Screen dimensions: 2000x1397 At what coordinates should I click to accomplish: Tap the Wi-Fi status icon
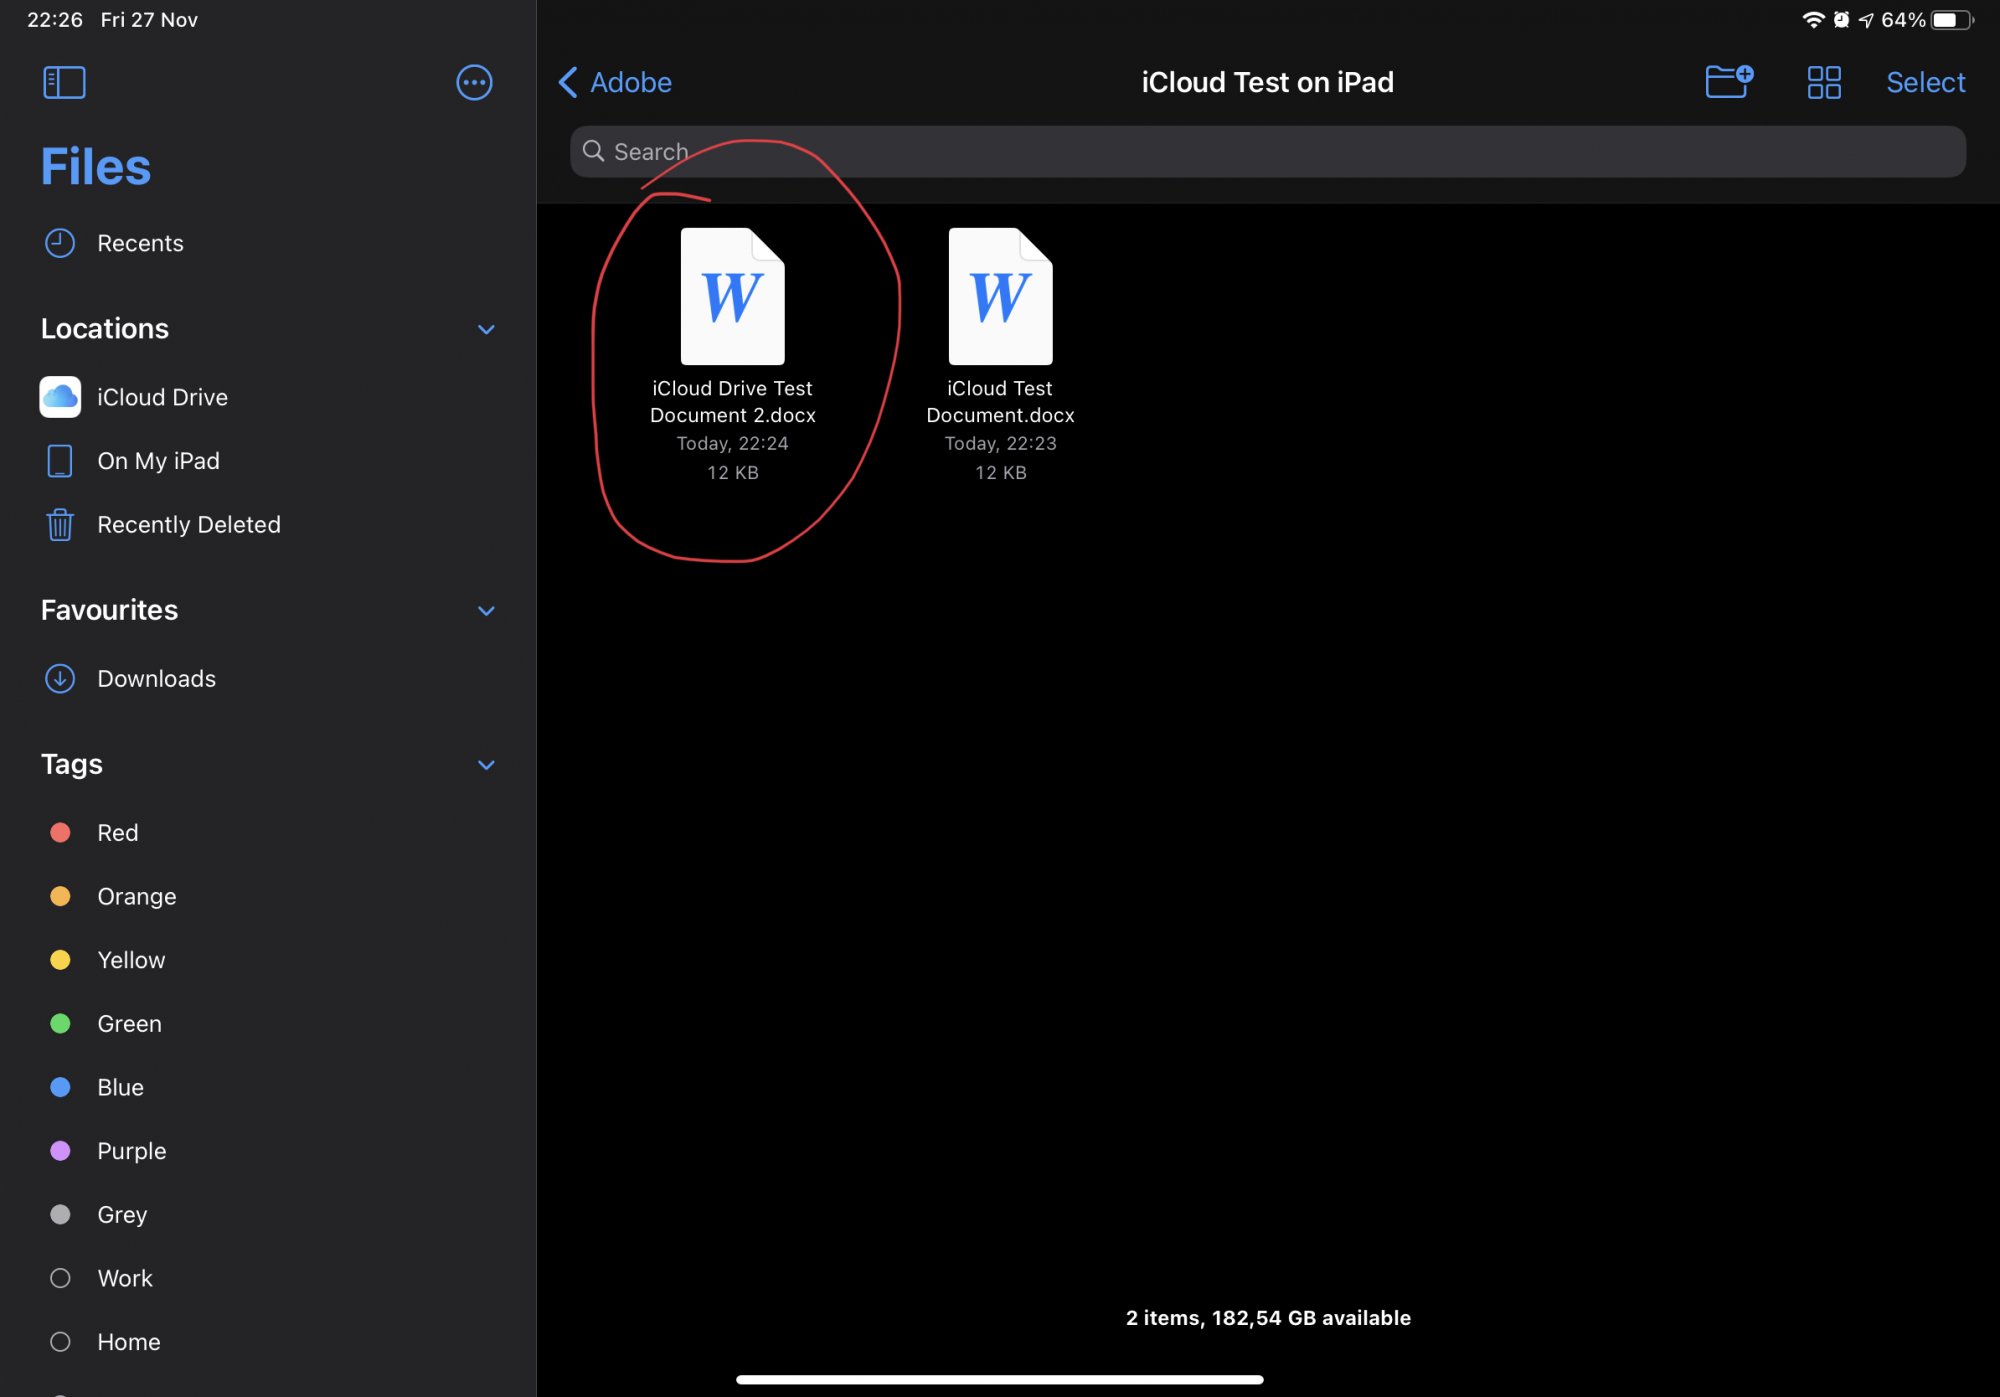coord(1813,20)
